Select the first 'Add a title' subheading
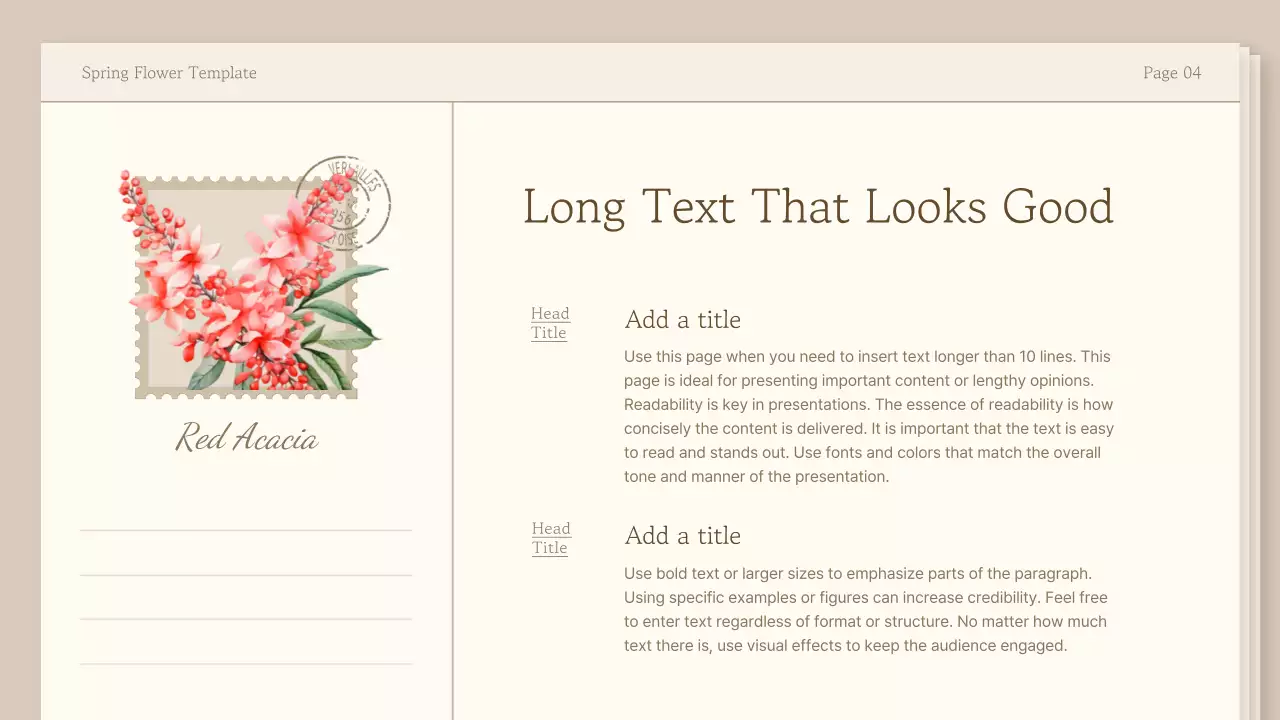This screenshot has height=720, width=1280. [682, 320]
